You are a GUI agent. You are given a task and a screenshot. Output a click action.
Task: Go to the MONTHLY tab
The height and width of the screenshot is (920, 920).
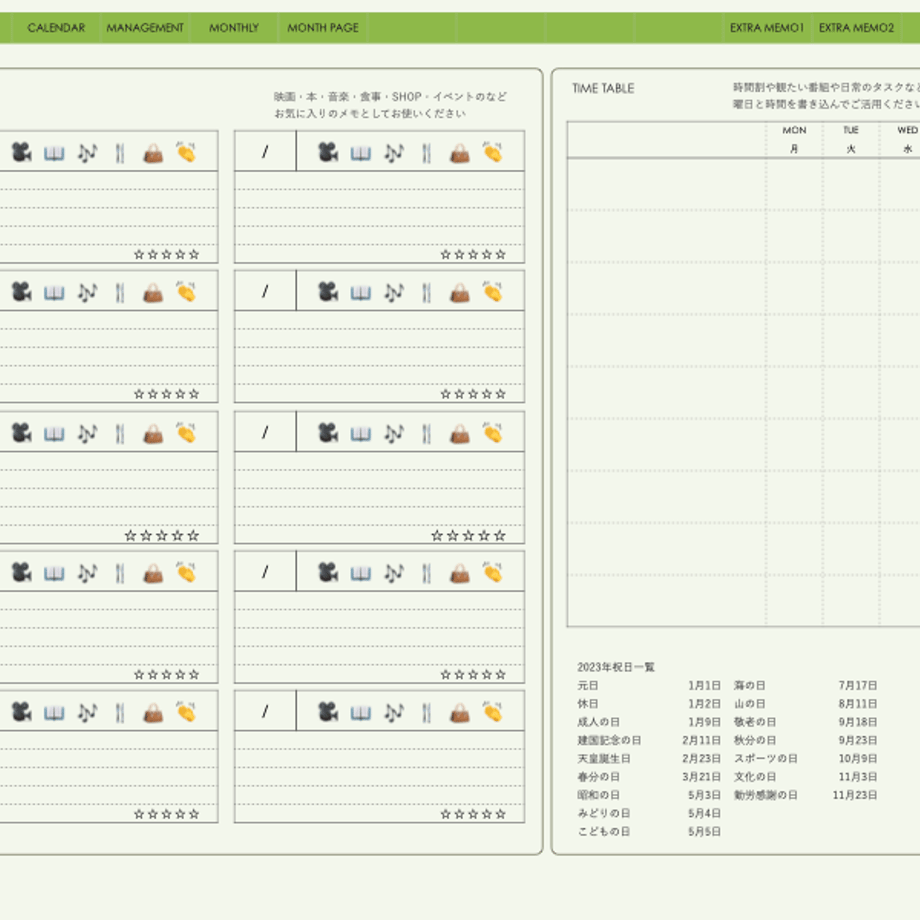234,28
